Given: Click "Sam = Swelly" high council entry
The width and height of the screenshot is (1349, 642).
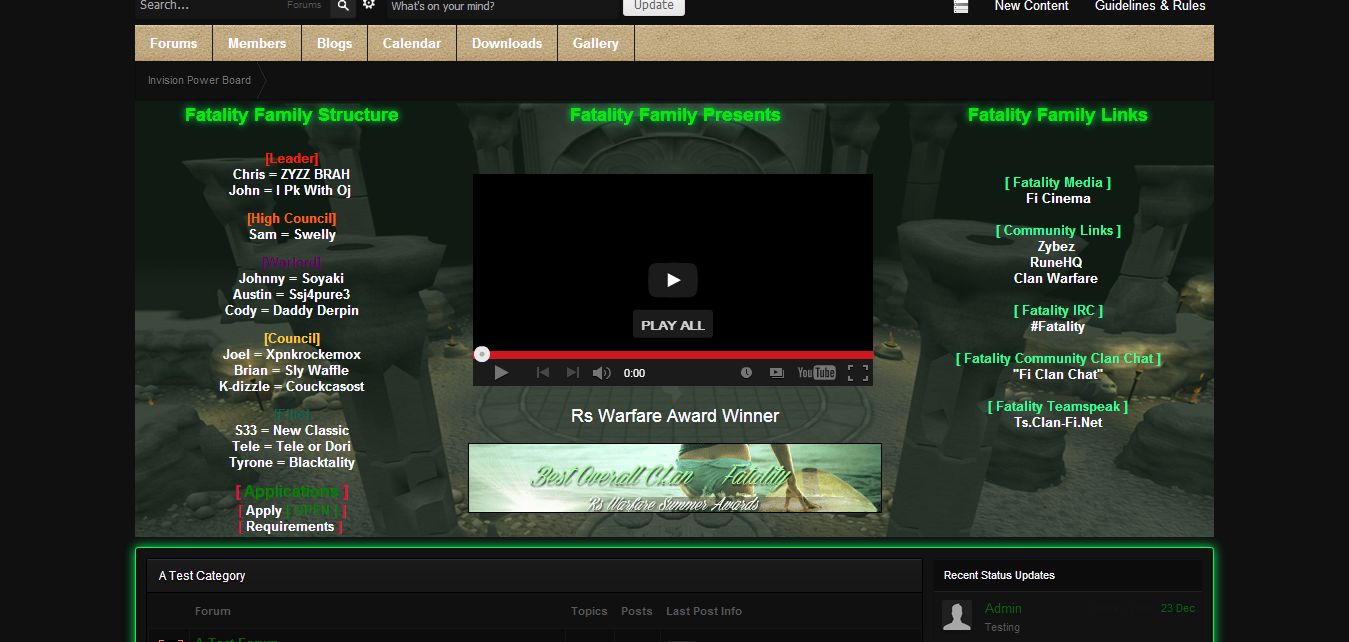Looking at the screenshot, I should pyautogui.click(x=292, y=234).
